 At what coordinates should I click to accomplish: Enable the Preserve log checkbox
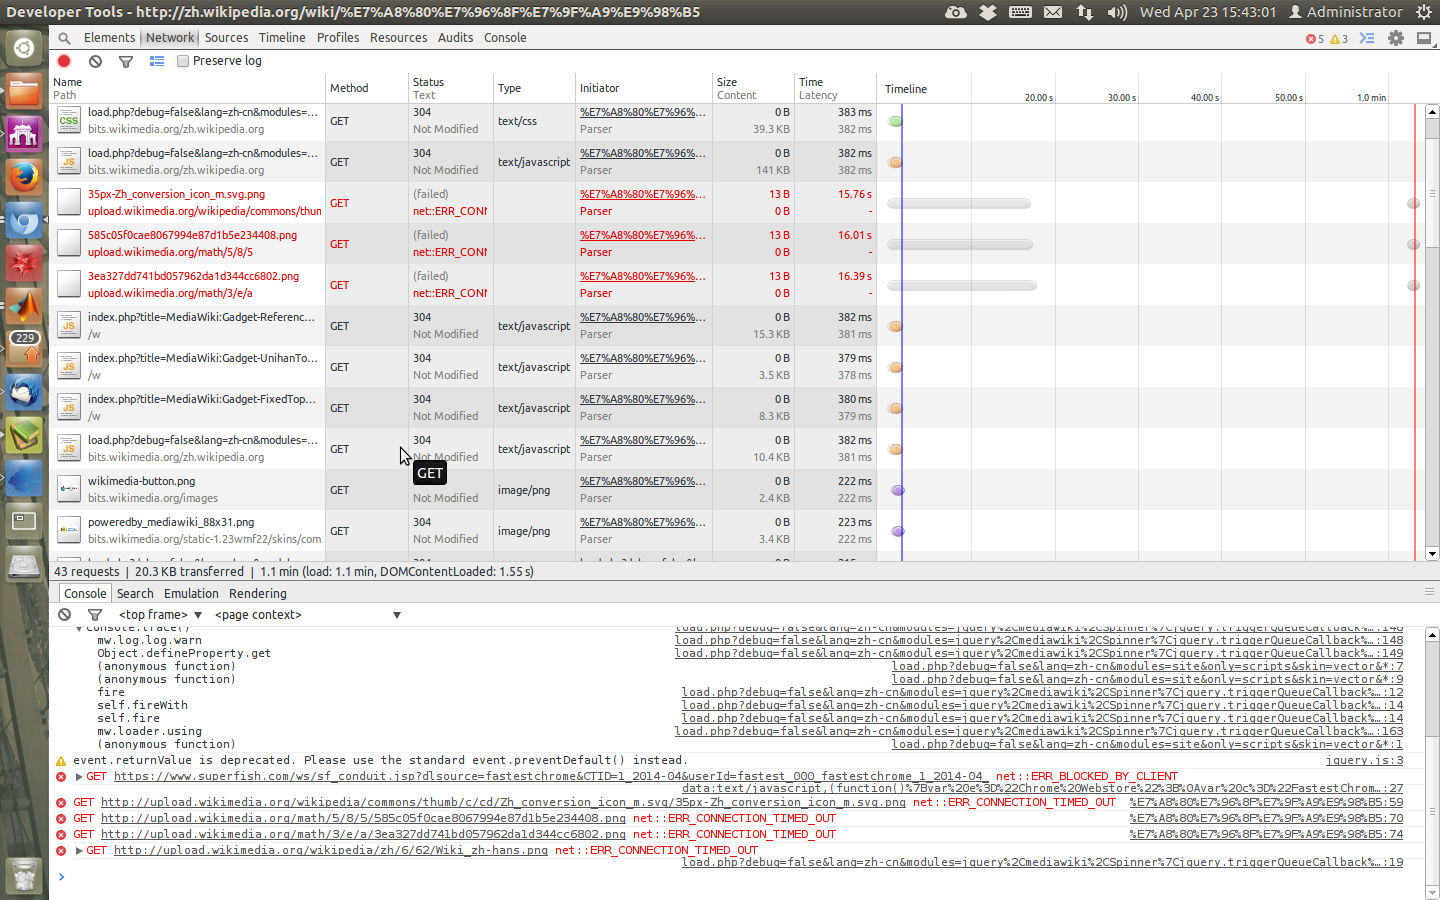[x=183, y=61]
